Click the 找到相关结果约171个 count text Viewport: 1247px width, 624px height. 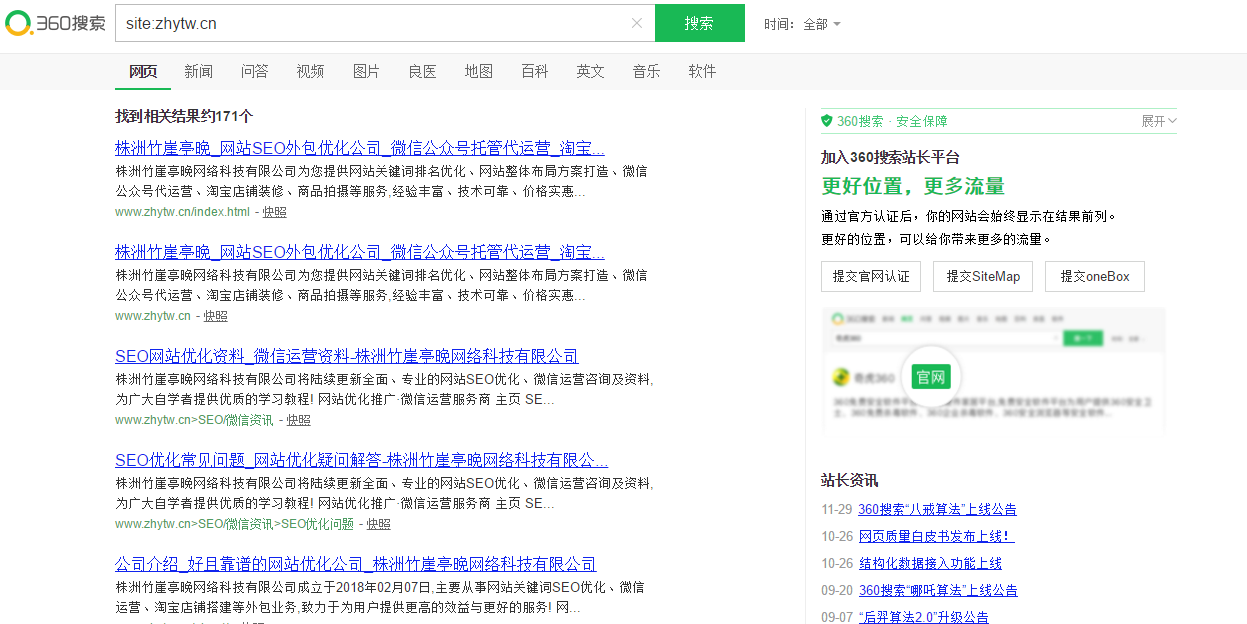click(184, 116)
